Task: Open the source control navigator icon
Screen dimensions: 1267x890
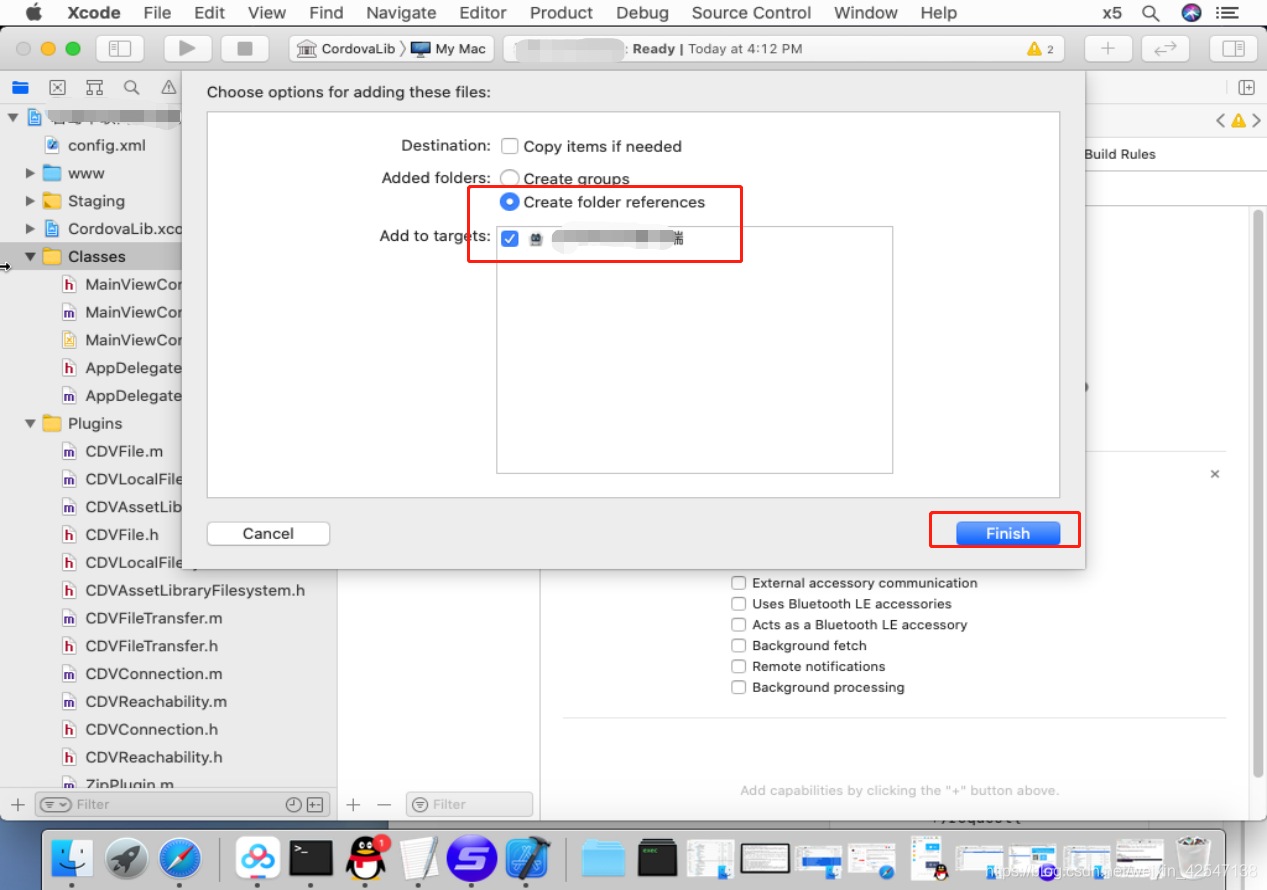Action: pyautogui.click(x=57, y=88)
